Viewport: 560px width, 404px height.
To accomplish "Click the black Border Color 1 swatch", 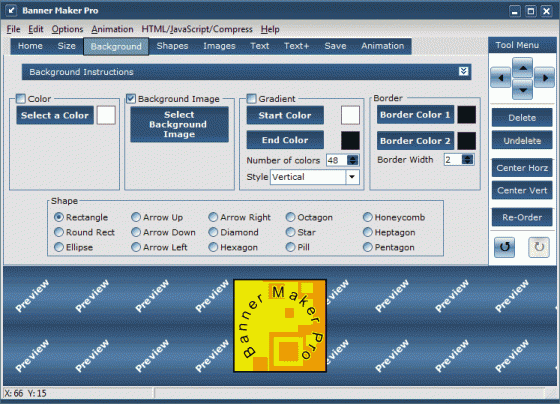I will 467,115.
